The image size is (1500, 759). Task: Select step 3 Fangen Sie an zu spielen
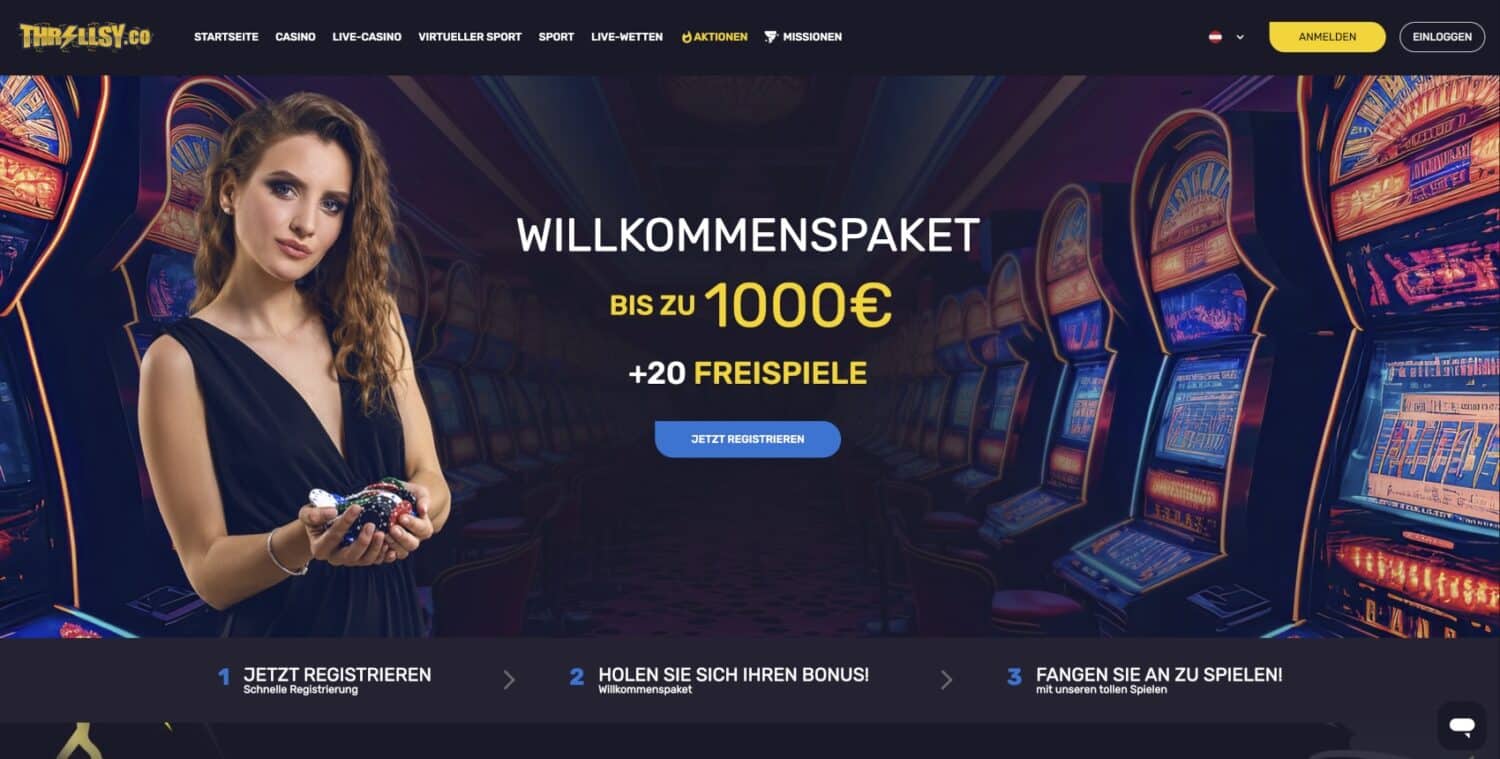1144,680
